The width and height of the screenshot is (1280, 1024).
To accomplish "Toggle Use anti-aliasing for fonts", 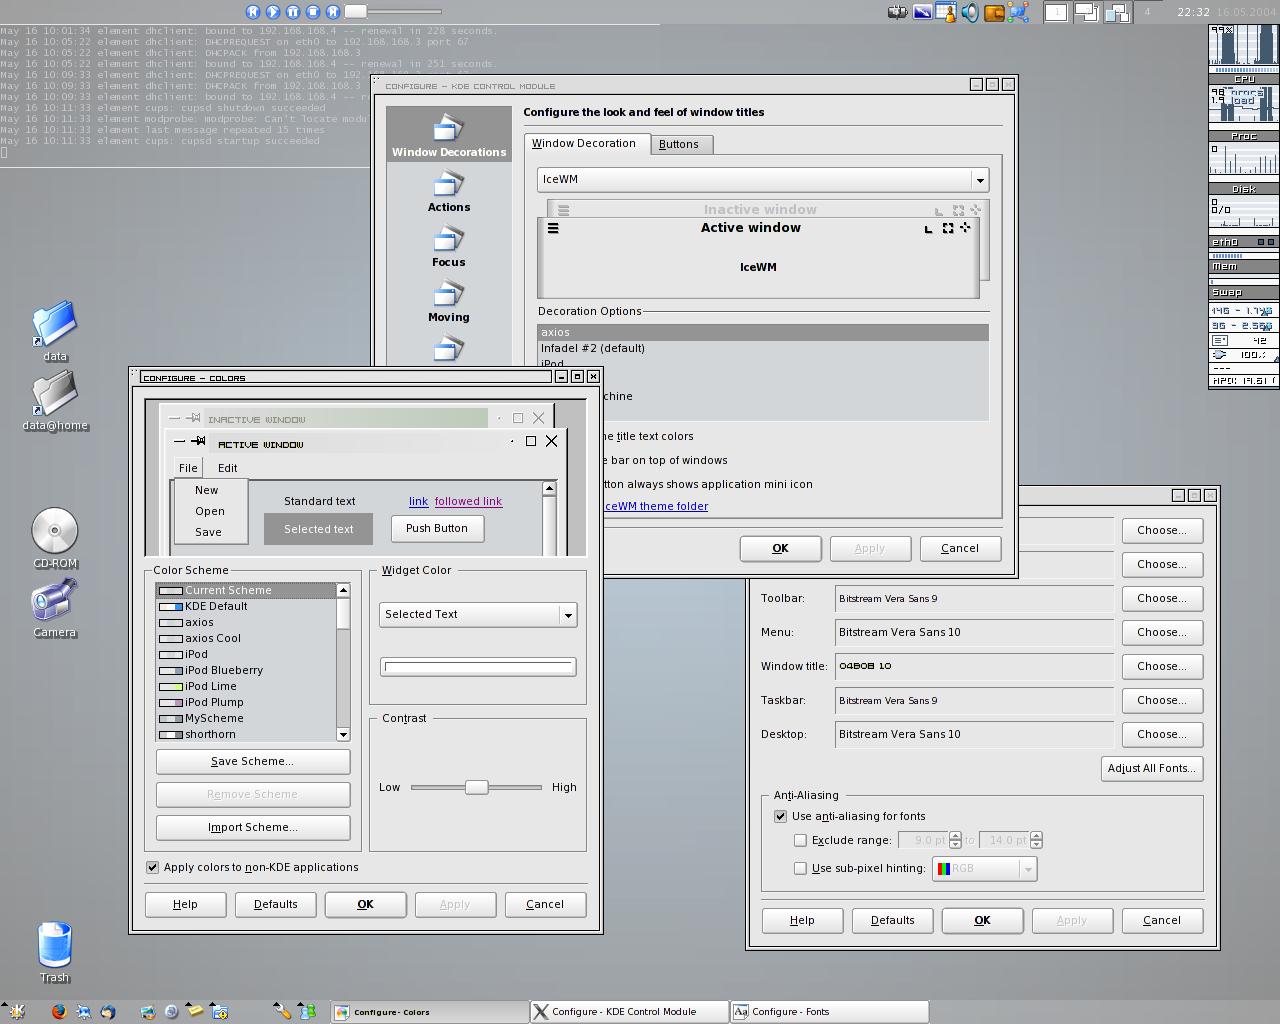I will pyautogui.click(x=780, y=816).
